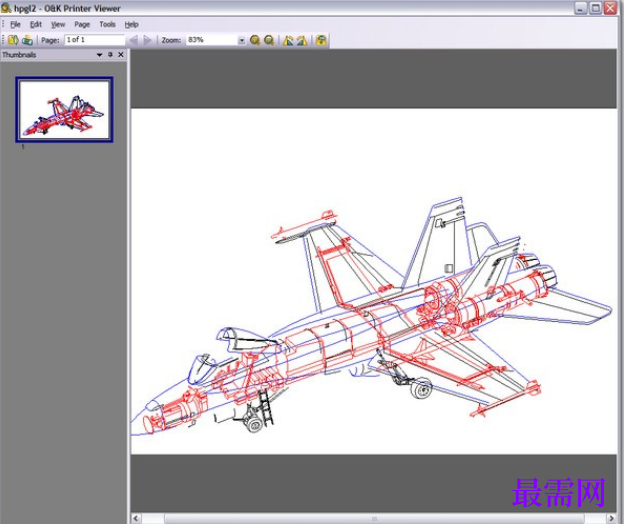Open the View menu
Viewport: 624px width, 524px height.
coord(58,25)
